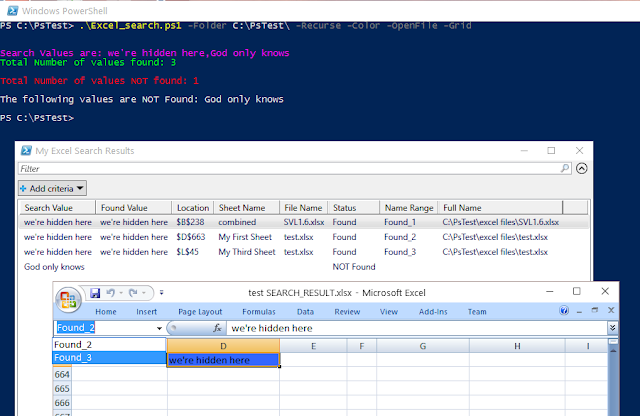Maximize the Microsoft Excel window
Viewport: 640px width, 416px height.
tap(576, 291)
